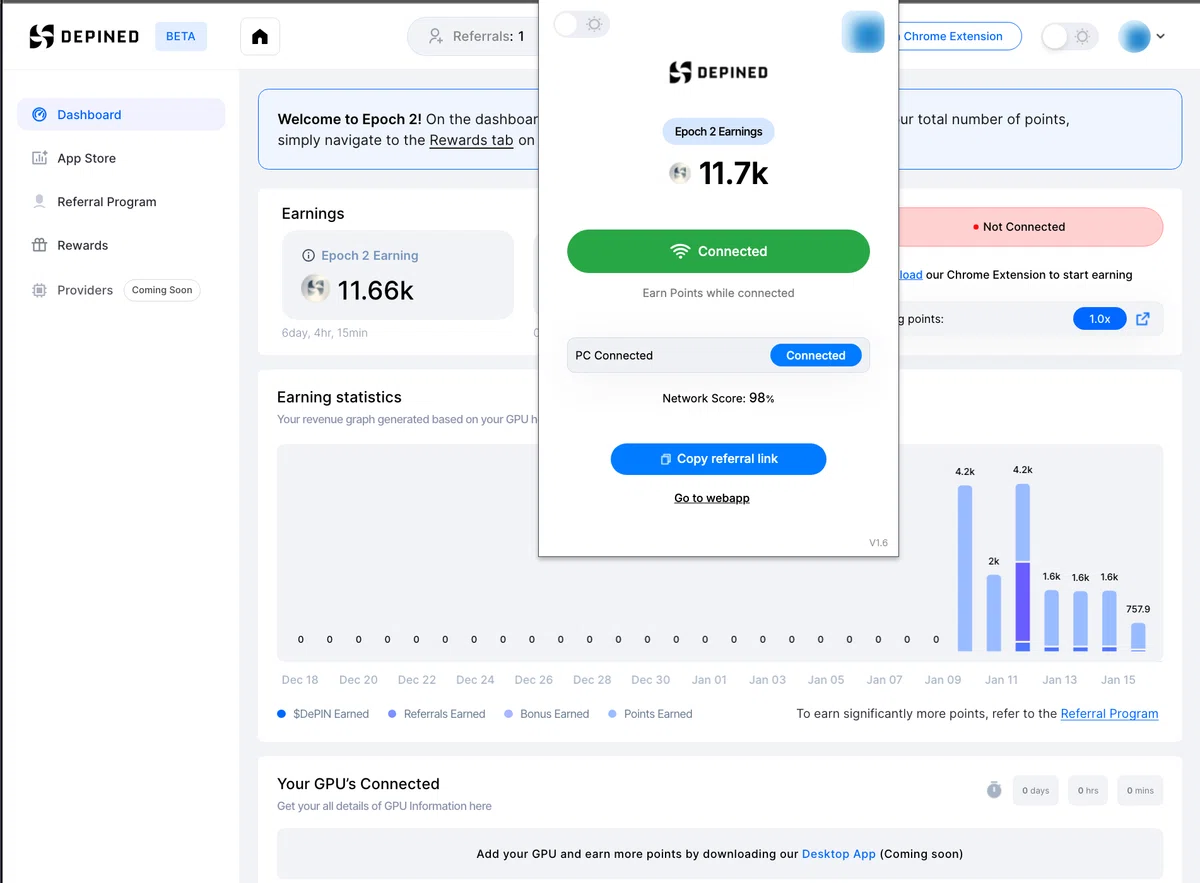Open the Desktop App link
This screenshot has width=1200, height=883.
coord(839,854)
